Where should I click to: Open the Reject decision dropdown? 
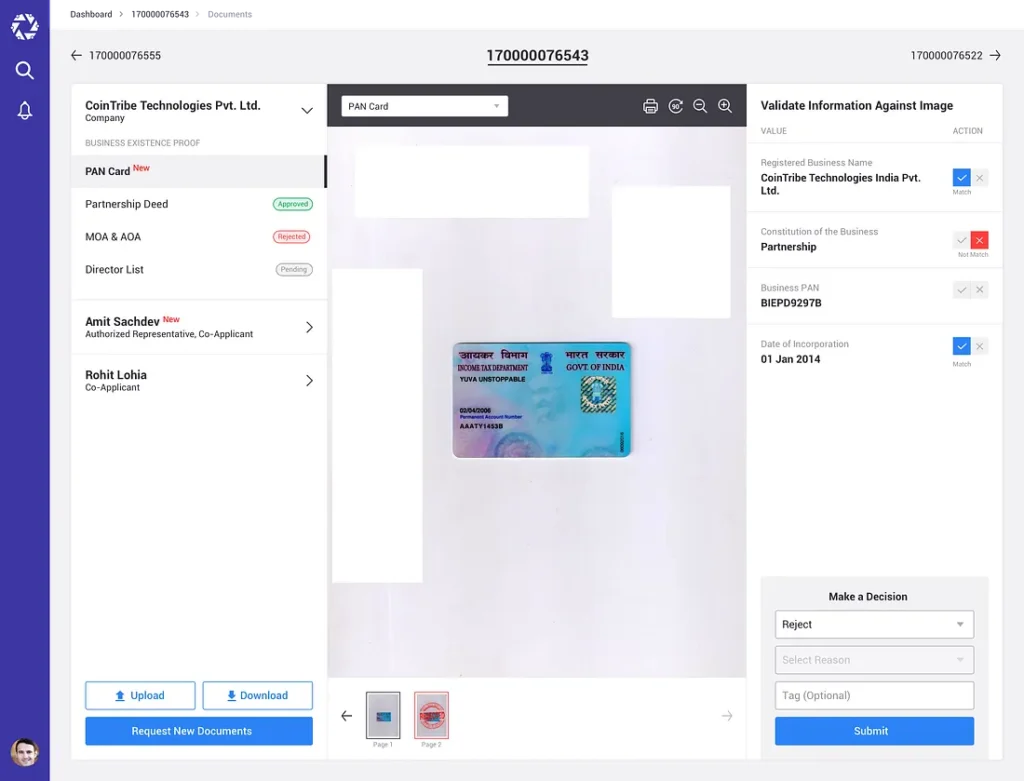tap(873, 624)
